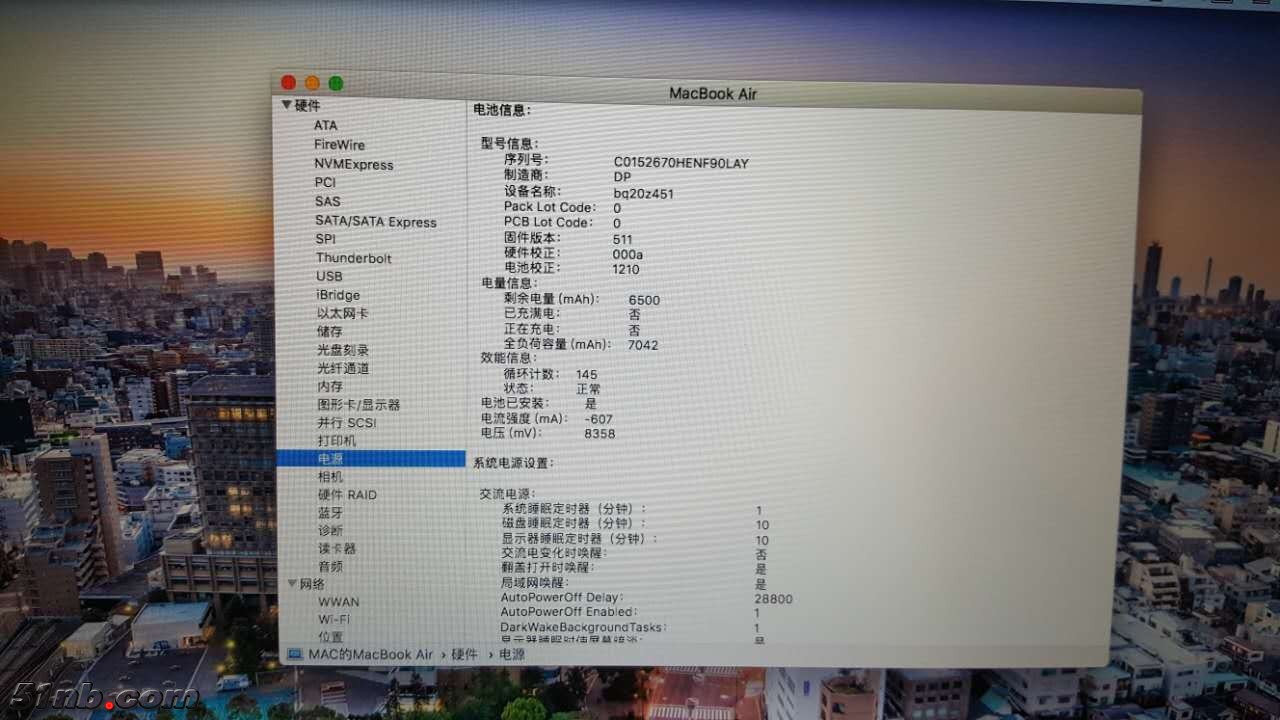This screenshot has height=720, width=1280.
Task: Collapse the 网络 section with its disclosure triangle
Action: click(x=292, y=583)
